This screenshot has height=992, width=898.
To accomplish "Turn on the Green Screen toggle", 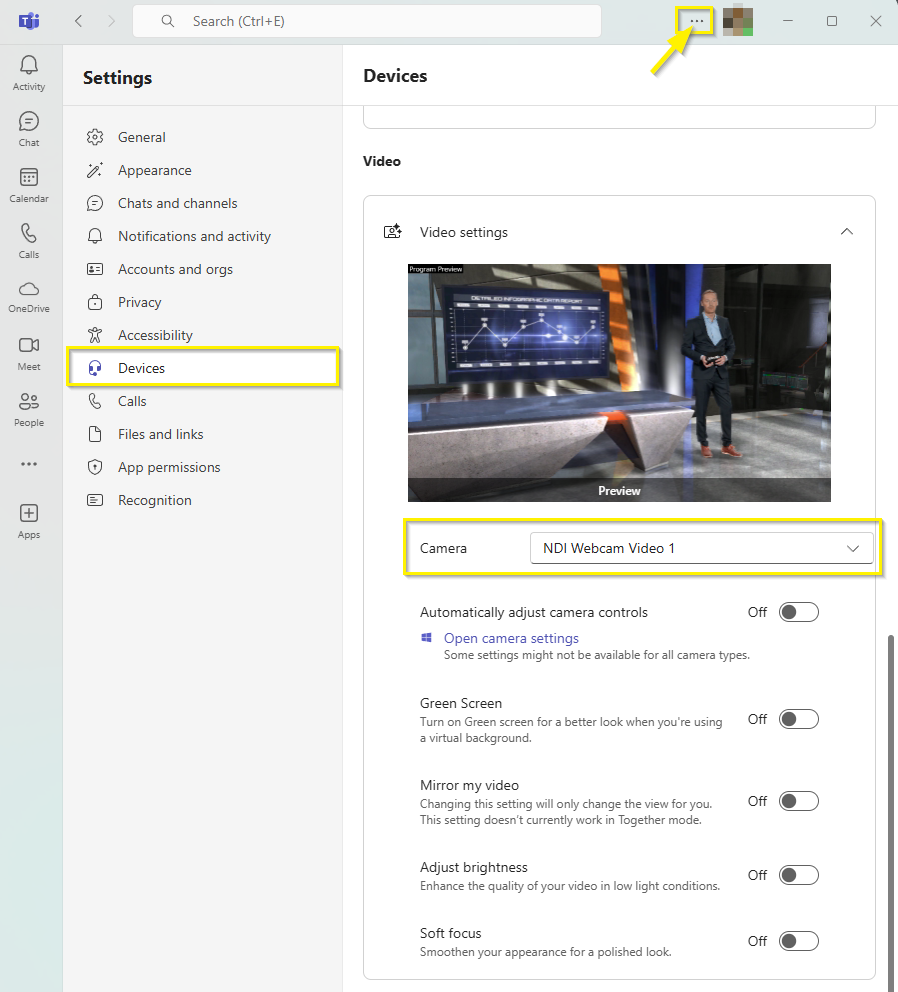I will (x=799, y=719).
